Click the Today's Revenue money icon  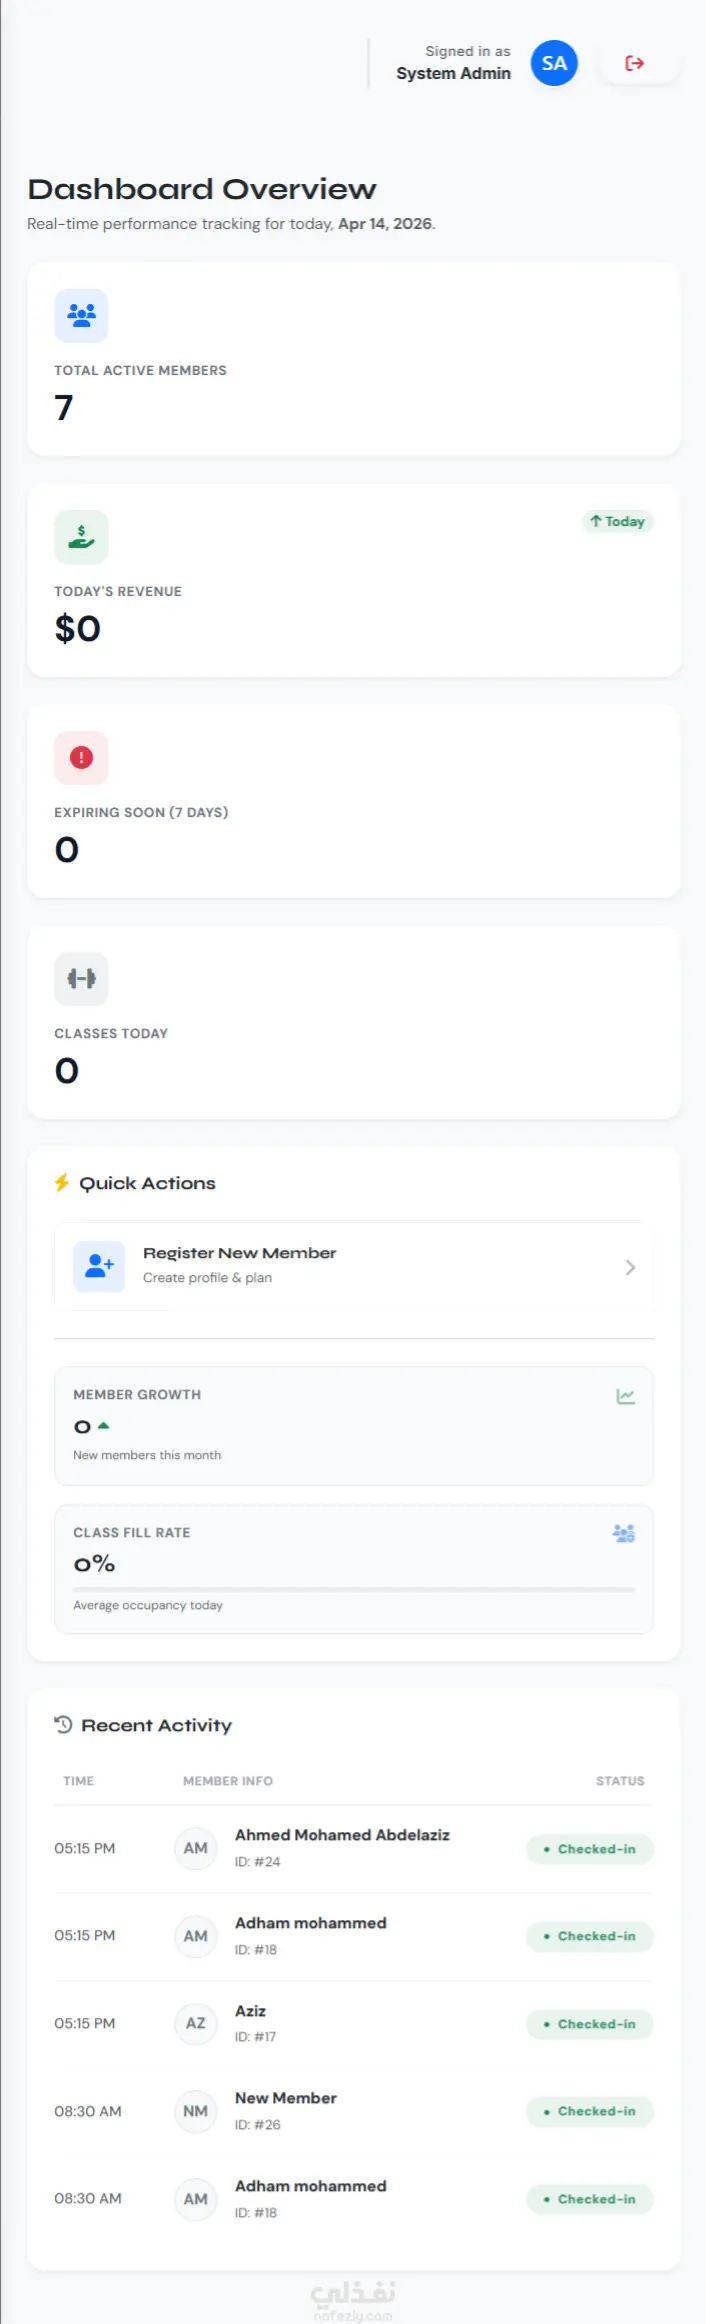click(x=81, y=537)
